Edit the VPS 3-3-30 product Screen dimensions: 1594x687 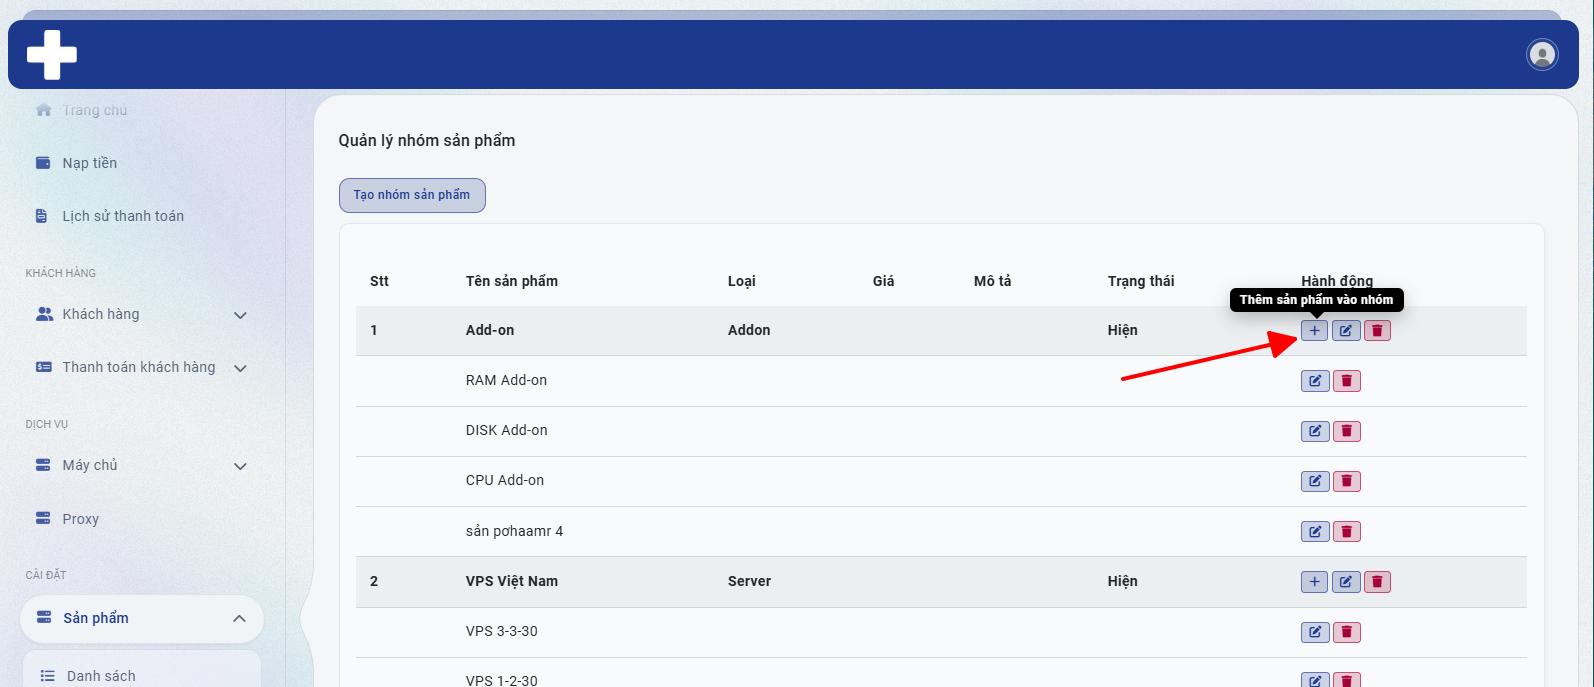[1315, 632]
